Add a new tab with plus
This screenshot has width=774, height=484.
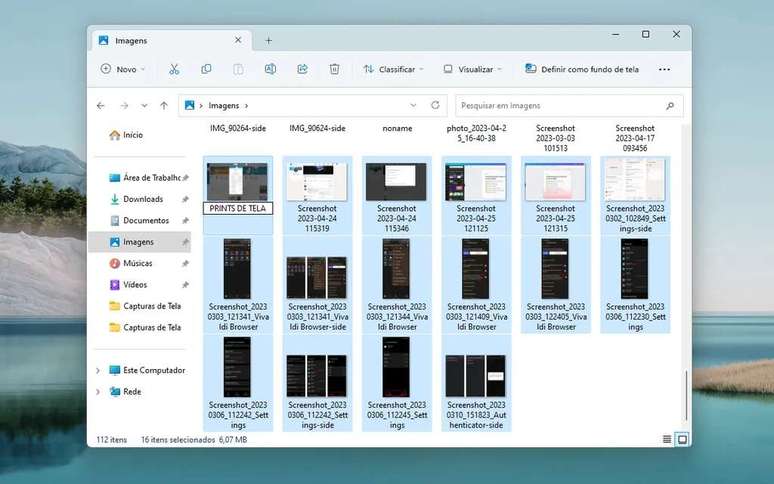point(269,40)
